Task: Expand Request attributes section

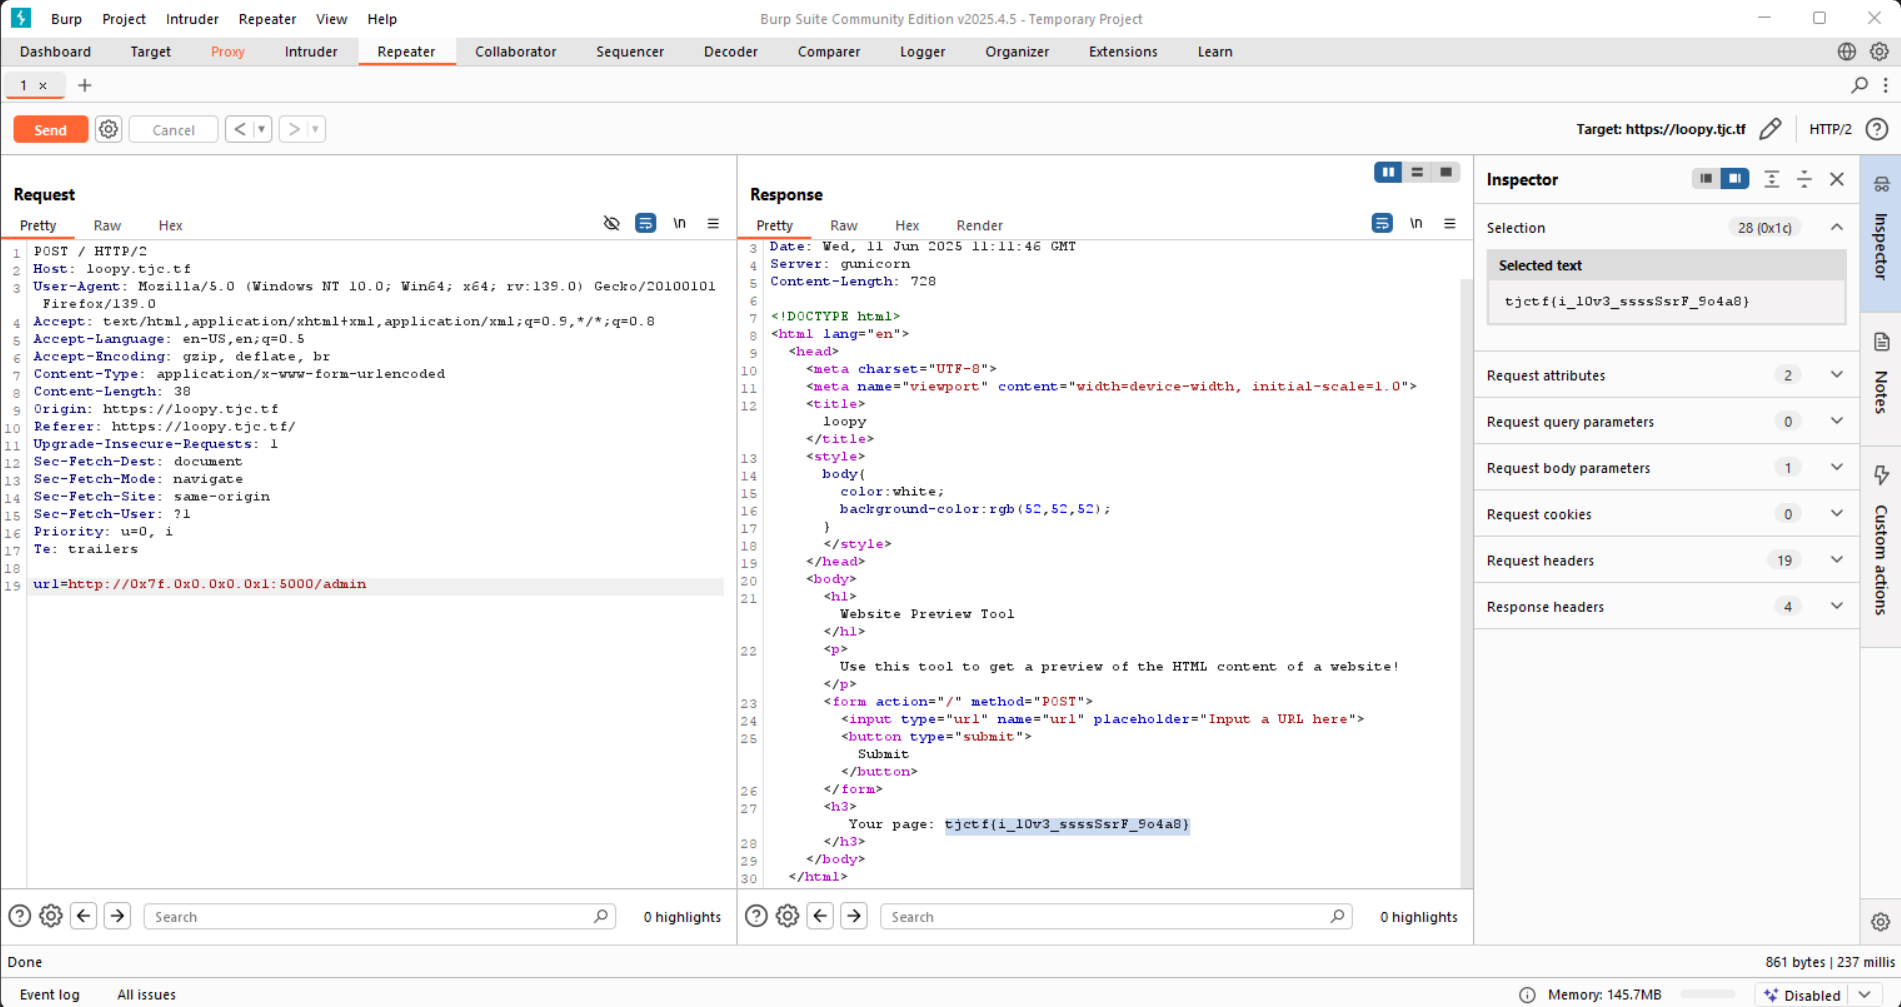Action: click(x=1837, y=375)
